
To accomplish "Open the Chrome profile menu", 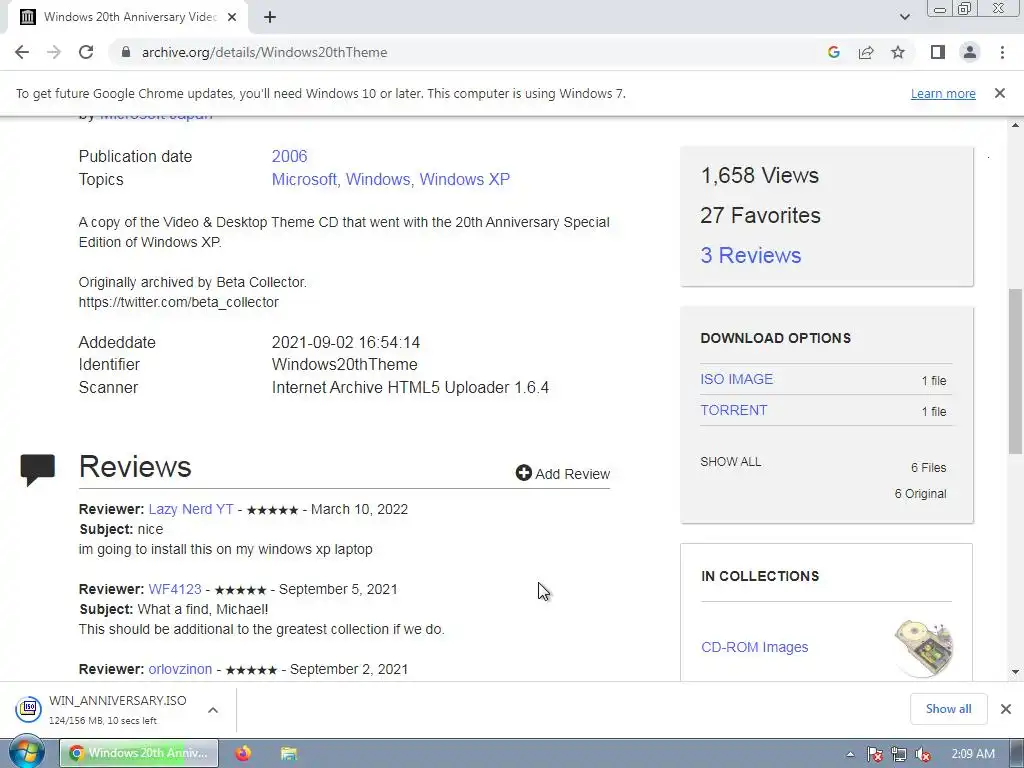I will (970, 52).
